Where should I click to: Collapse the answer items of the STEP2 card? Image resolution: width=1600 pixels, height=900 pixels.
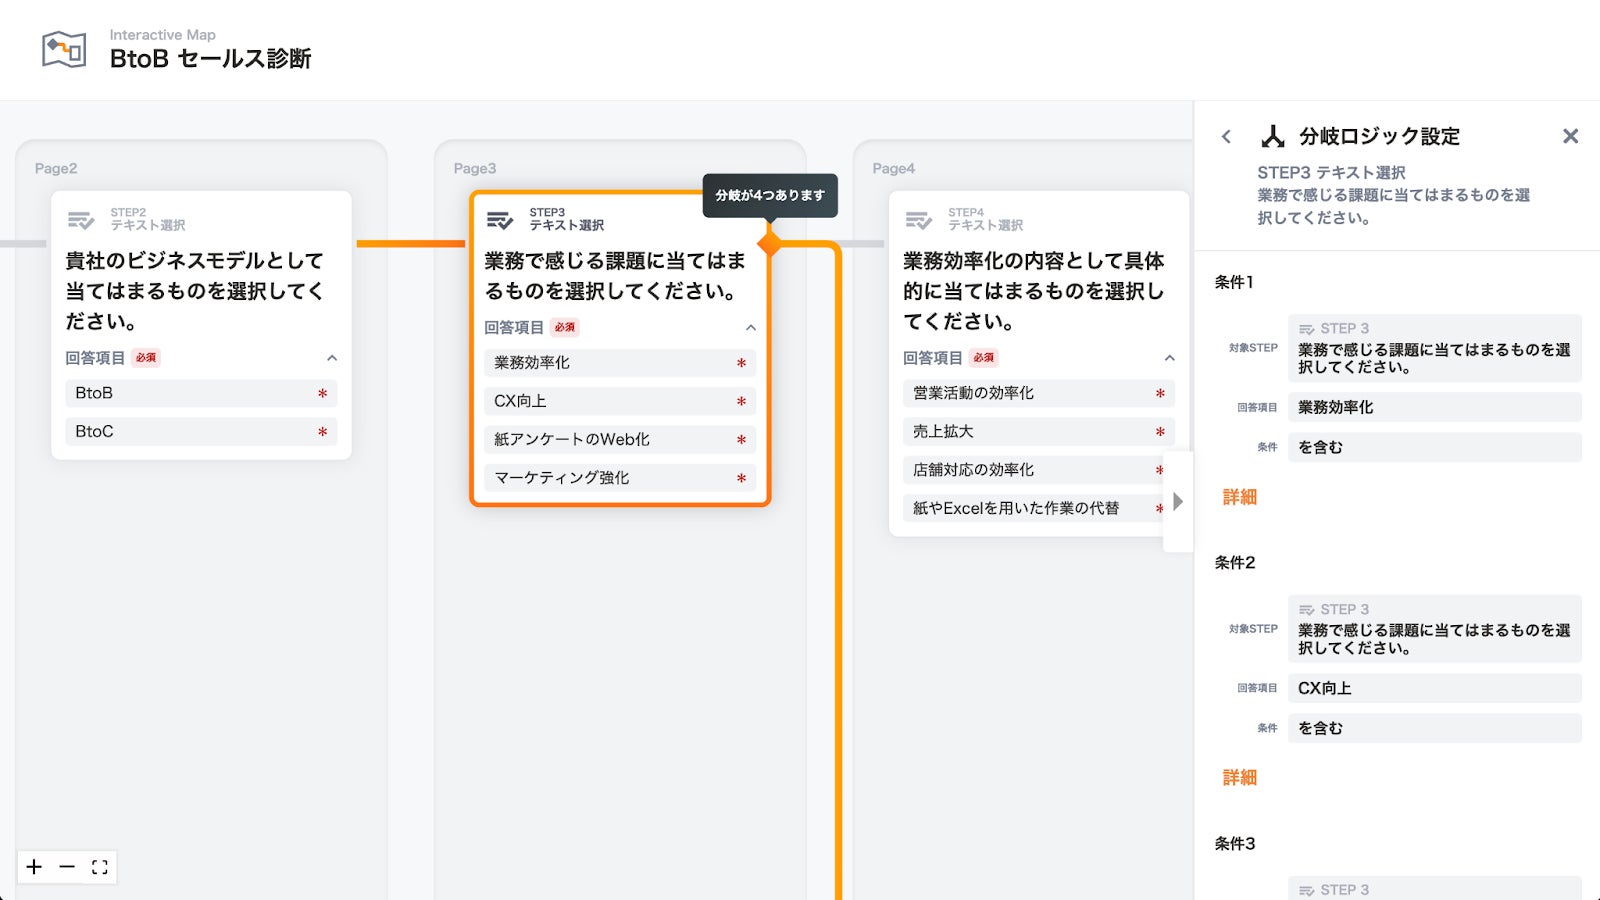coord(332,358)
